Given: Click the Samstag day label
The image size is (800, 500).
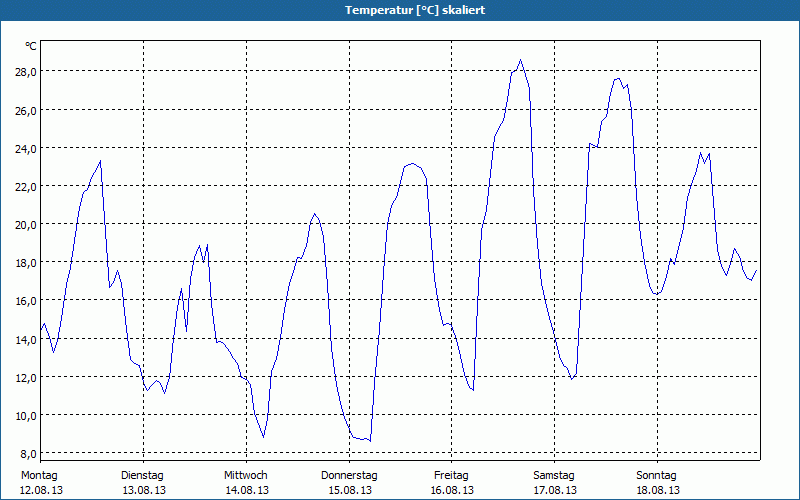Looking at the screenshot, I should click(554, 476).
